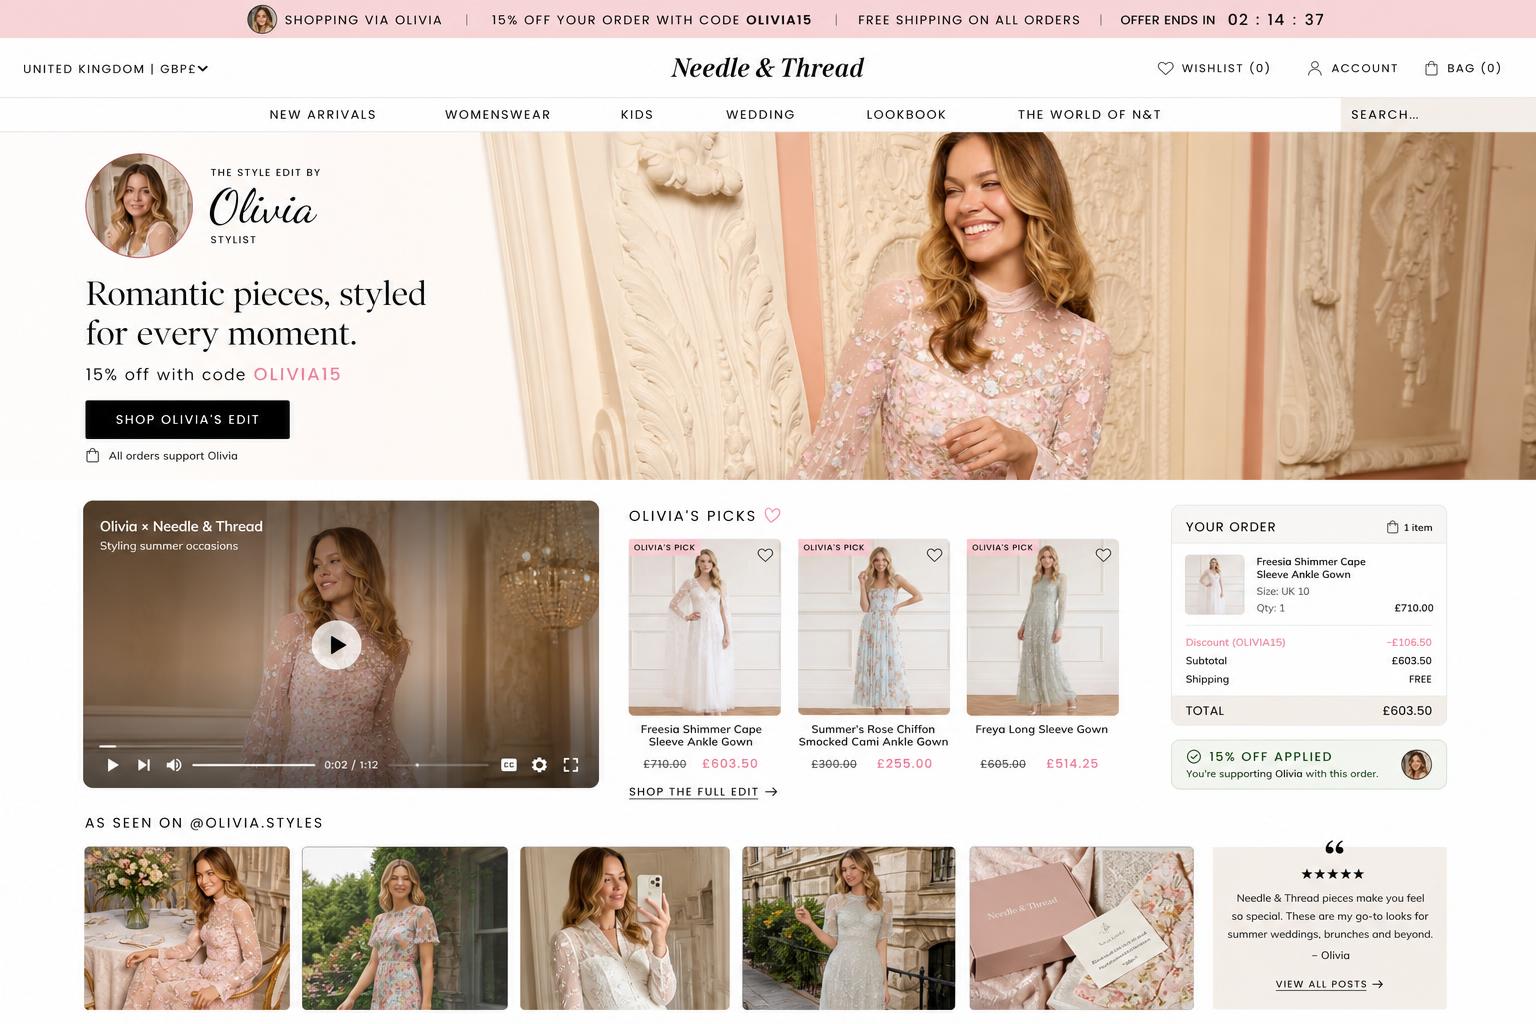
Task: Open the post of Olivia with flowers at table
Action: (187, 928)
